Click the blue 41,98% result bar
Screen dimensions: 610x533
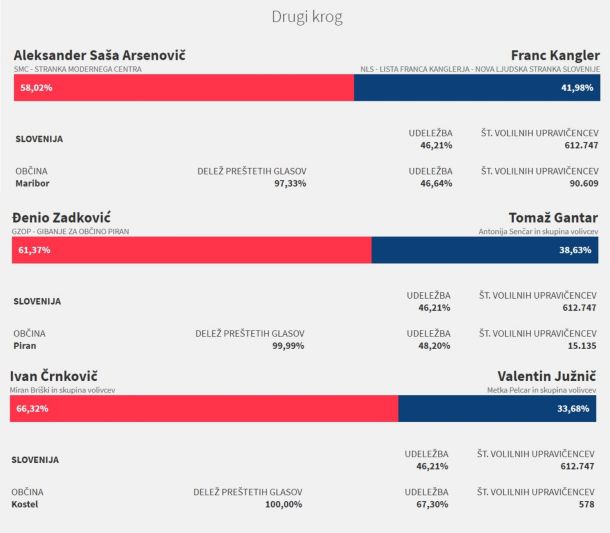coord(476,88)
